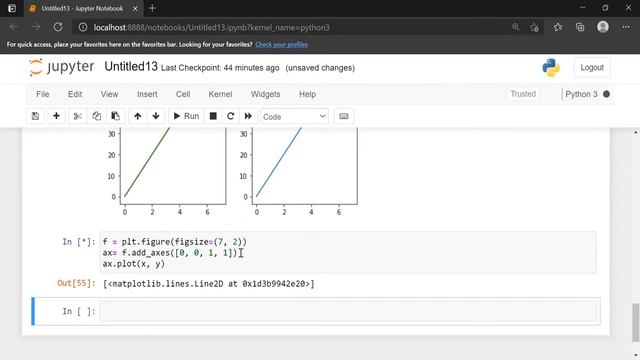Click the notebook vertical scrollbar thumb
This screenshot has height=360, width=640.
[636, 322]
